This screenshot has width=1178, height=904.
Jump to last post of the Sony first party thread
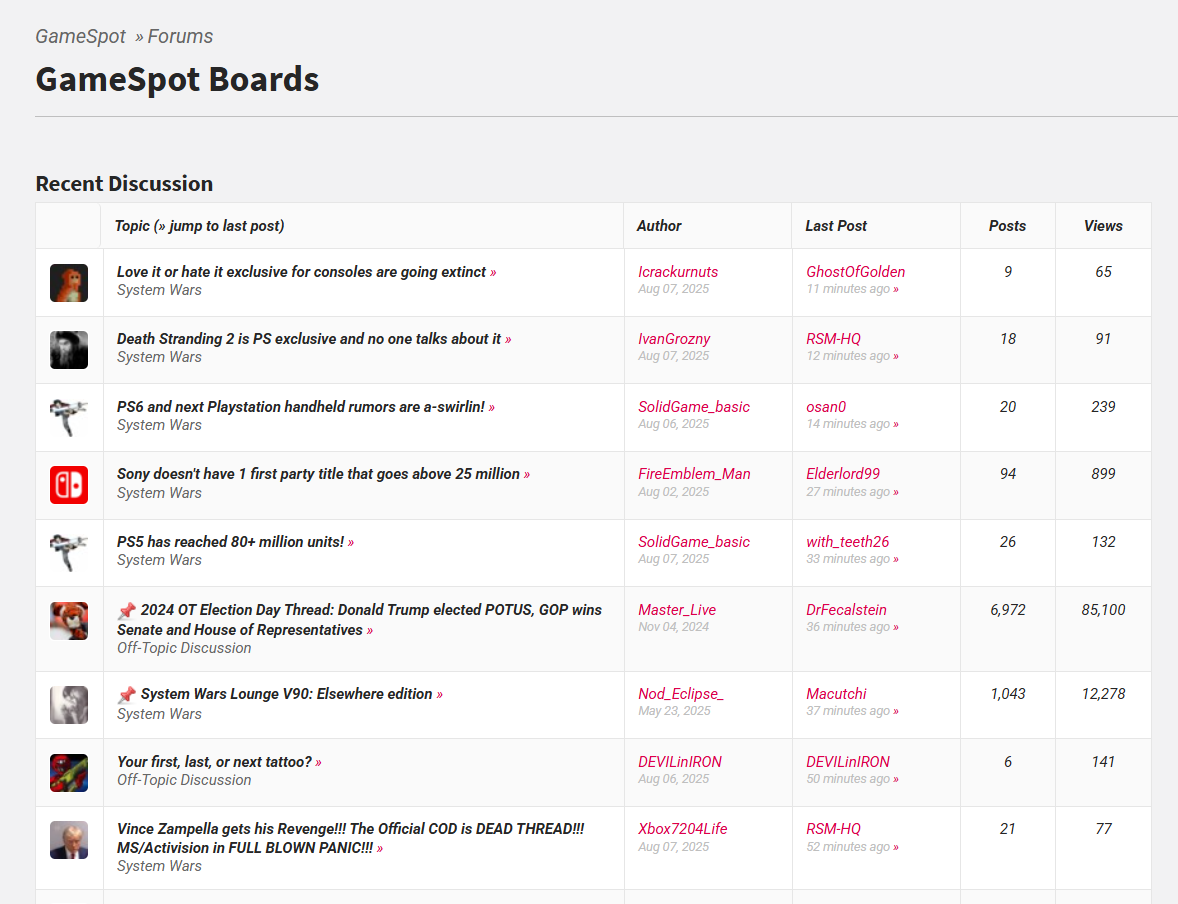tap(527, 475)
